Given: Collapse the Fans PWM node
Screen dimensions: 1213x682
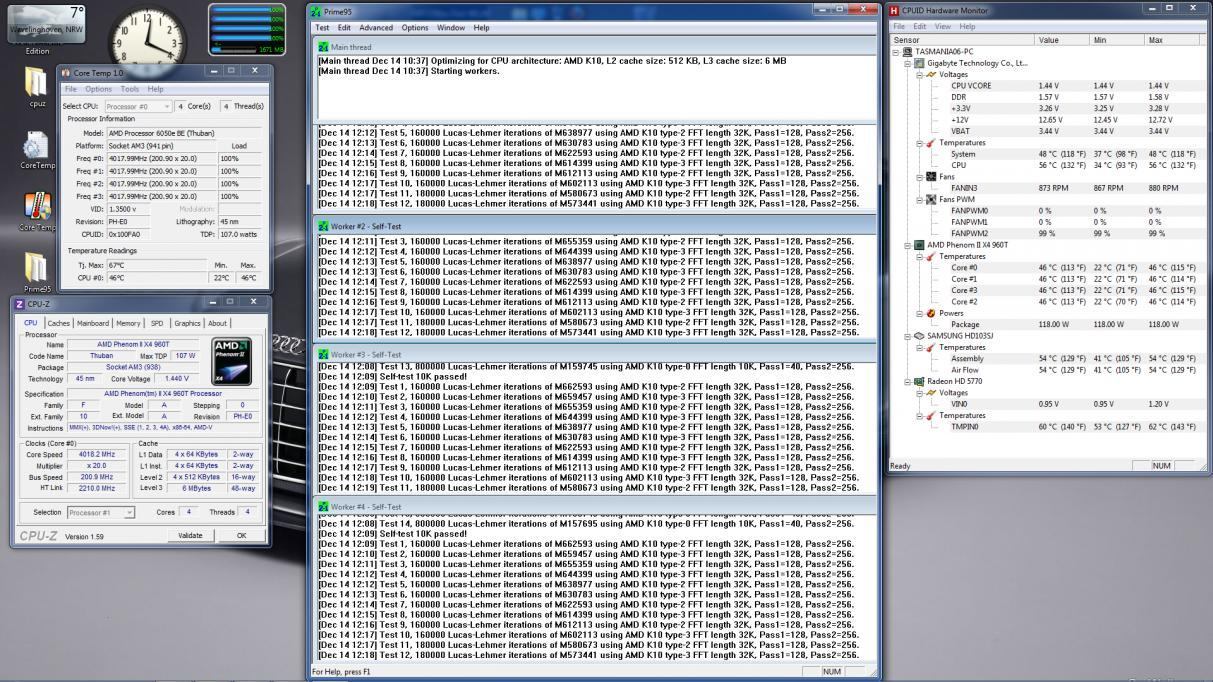Looking at the screenshot, I should click(x=920, y=199).
